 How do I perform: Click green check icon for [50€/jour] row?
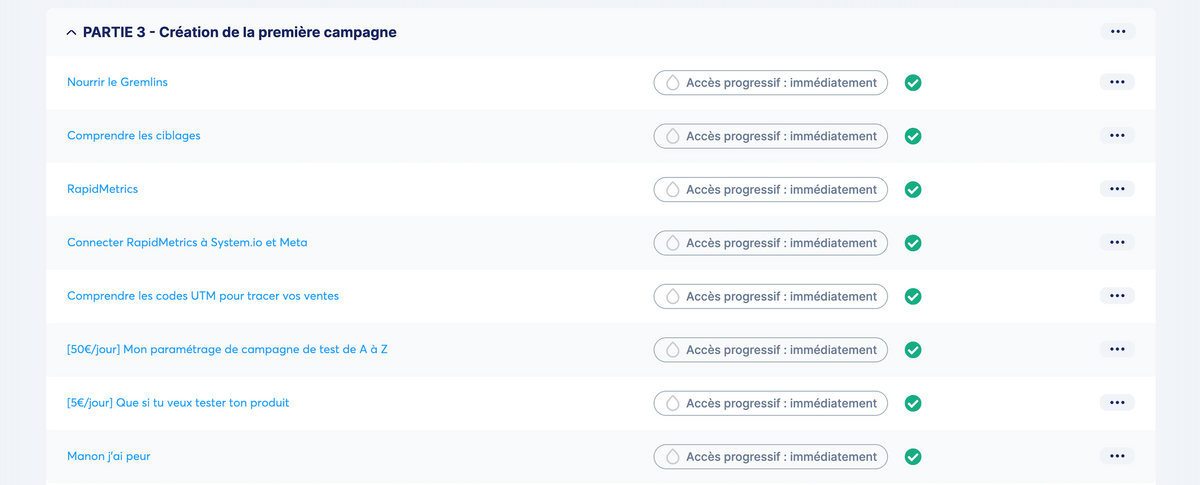[913, 350]
